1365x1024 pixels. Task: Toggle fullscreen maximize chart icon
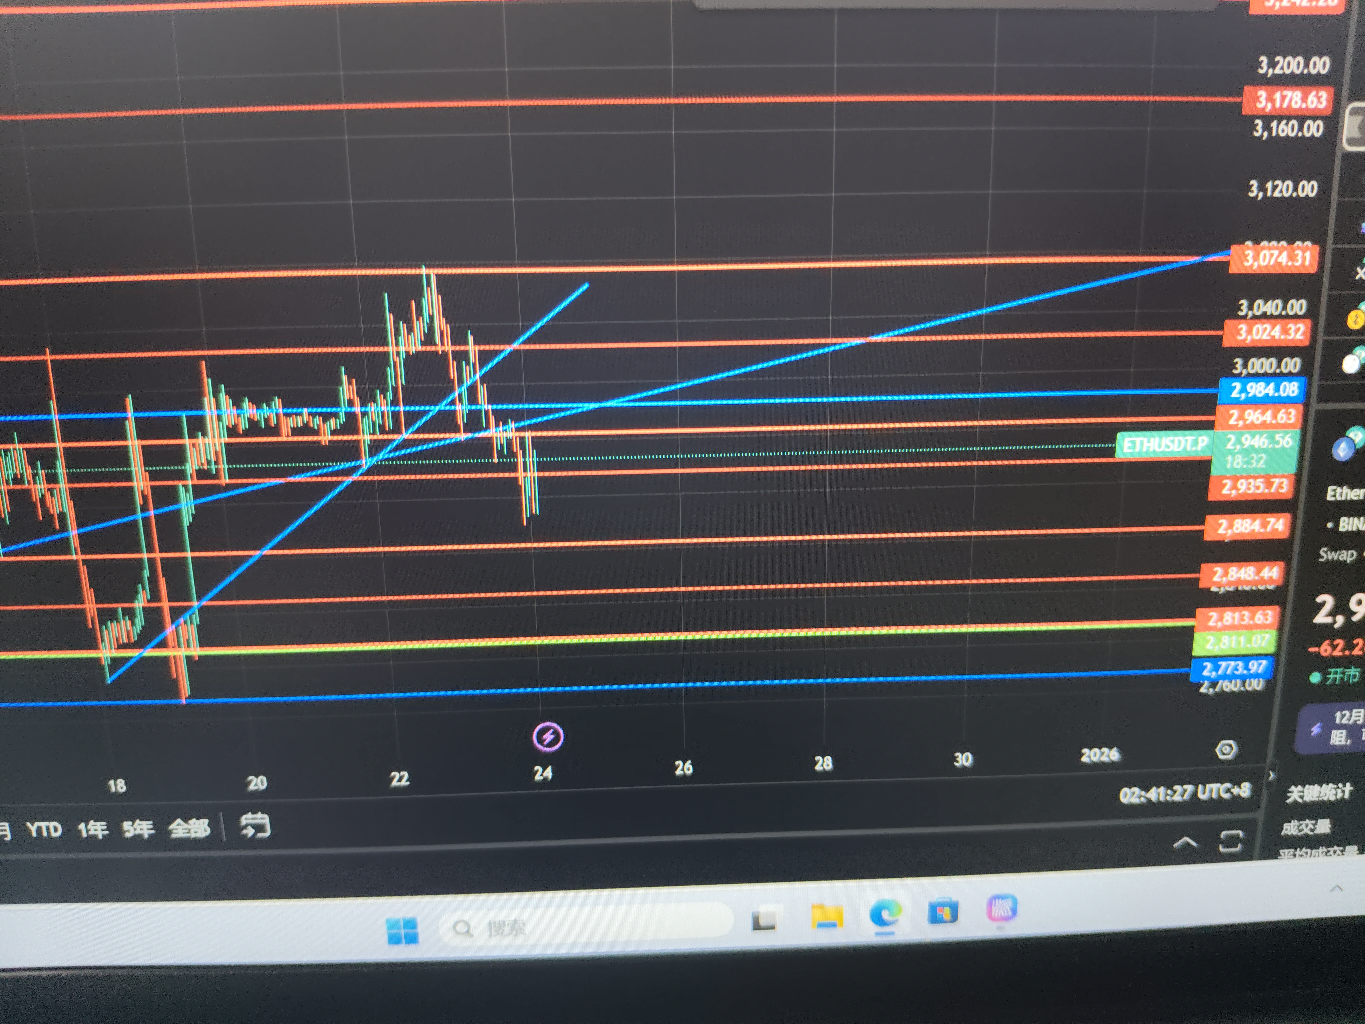coord(1231,842)
